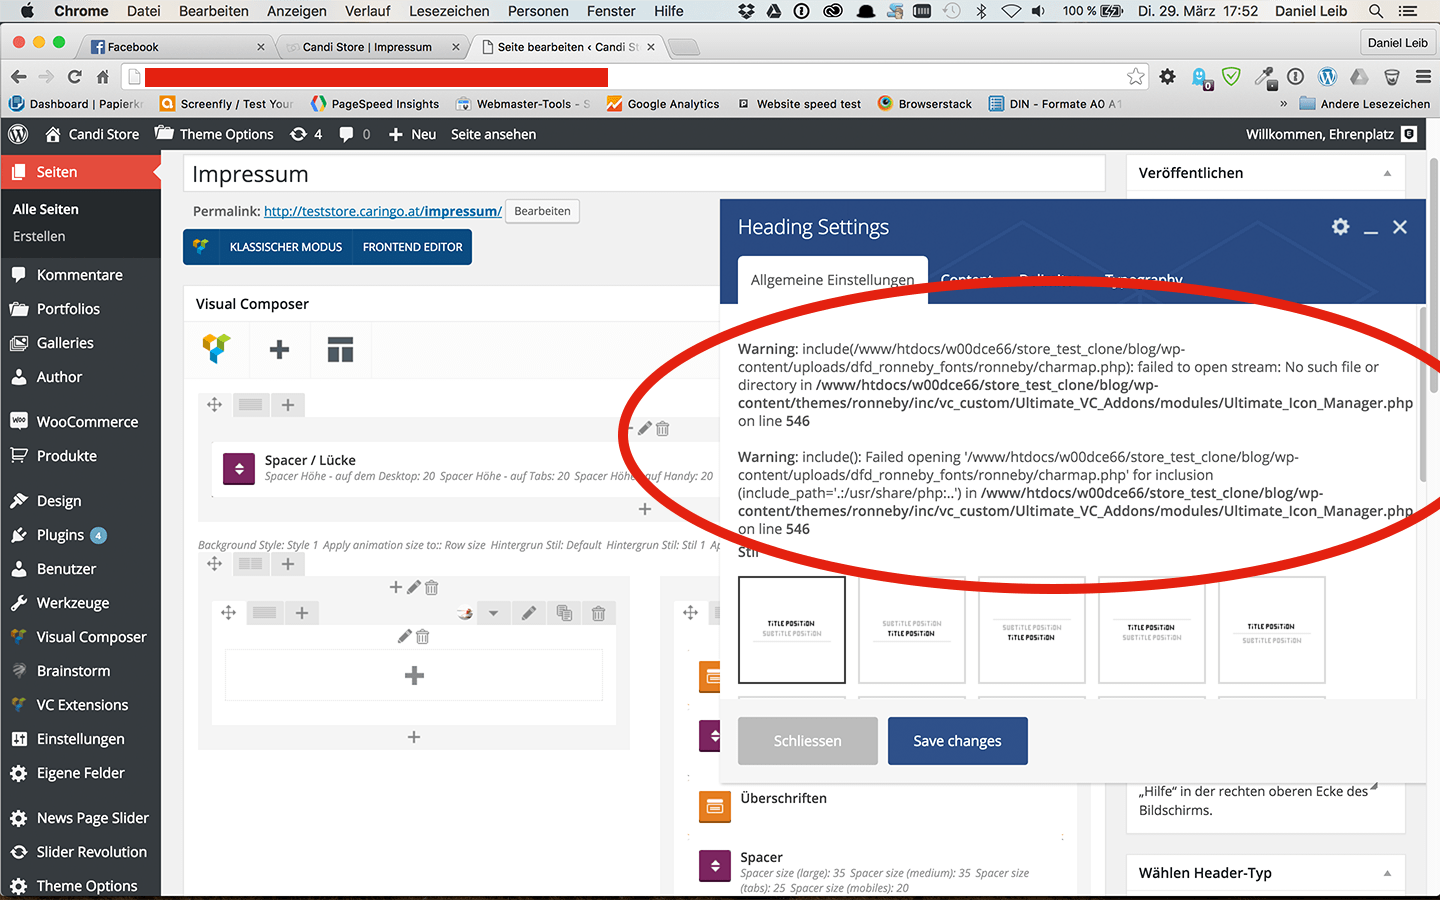Viewport: 1440px width, 900px height.
Task: Choose the second Stil thumbnail option
Action: (x=911, y=629)
